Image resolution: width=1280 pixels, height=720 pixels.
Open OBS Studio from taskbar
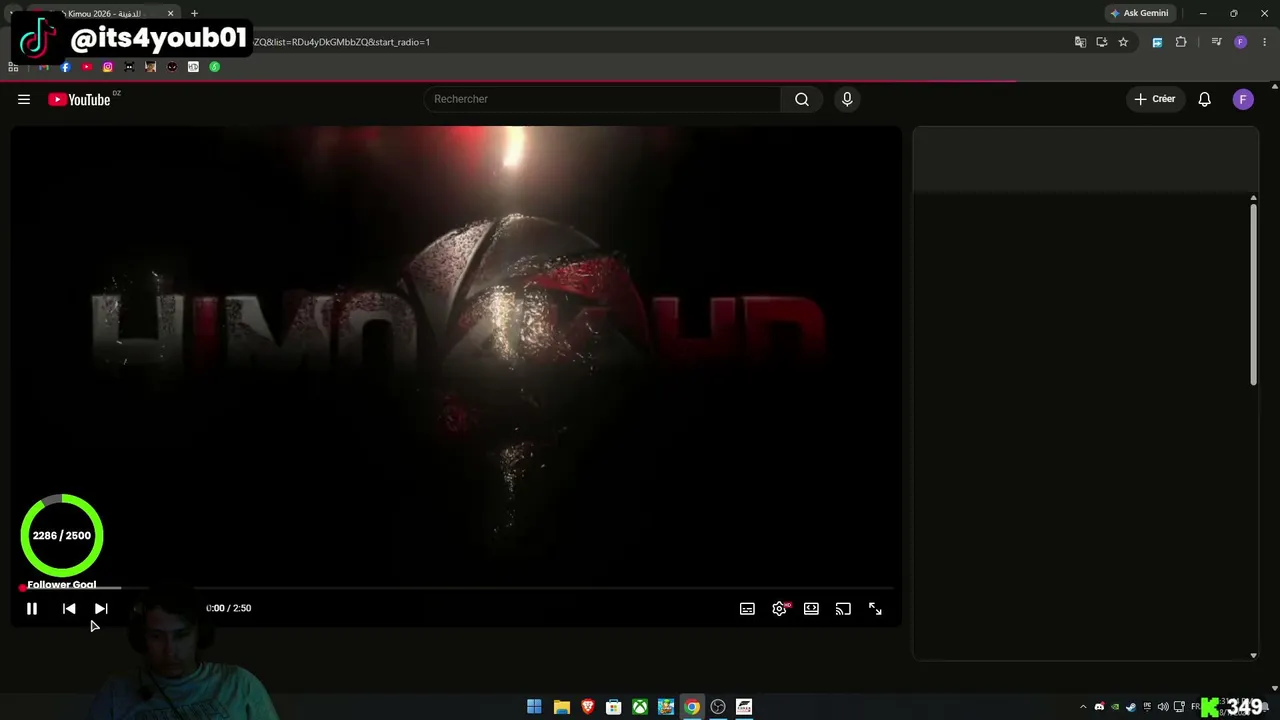point(717,707)
